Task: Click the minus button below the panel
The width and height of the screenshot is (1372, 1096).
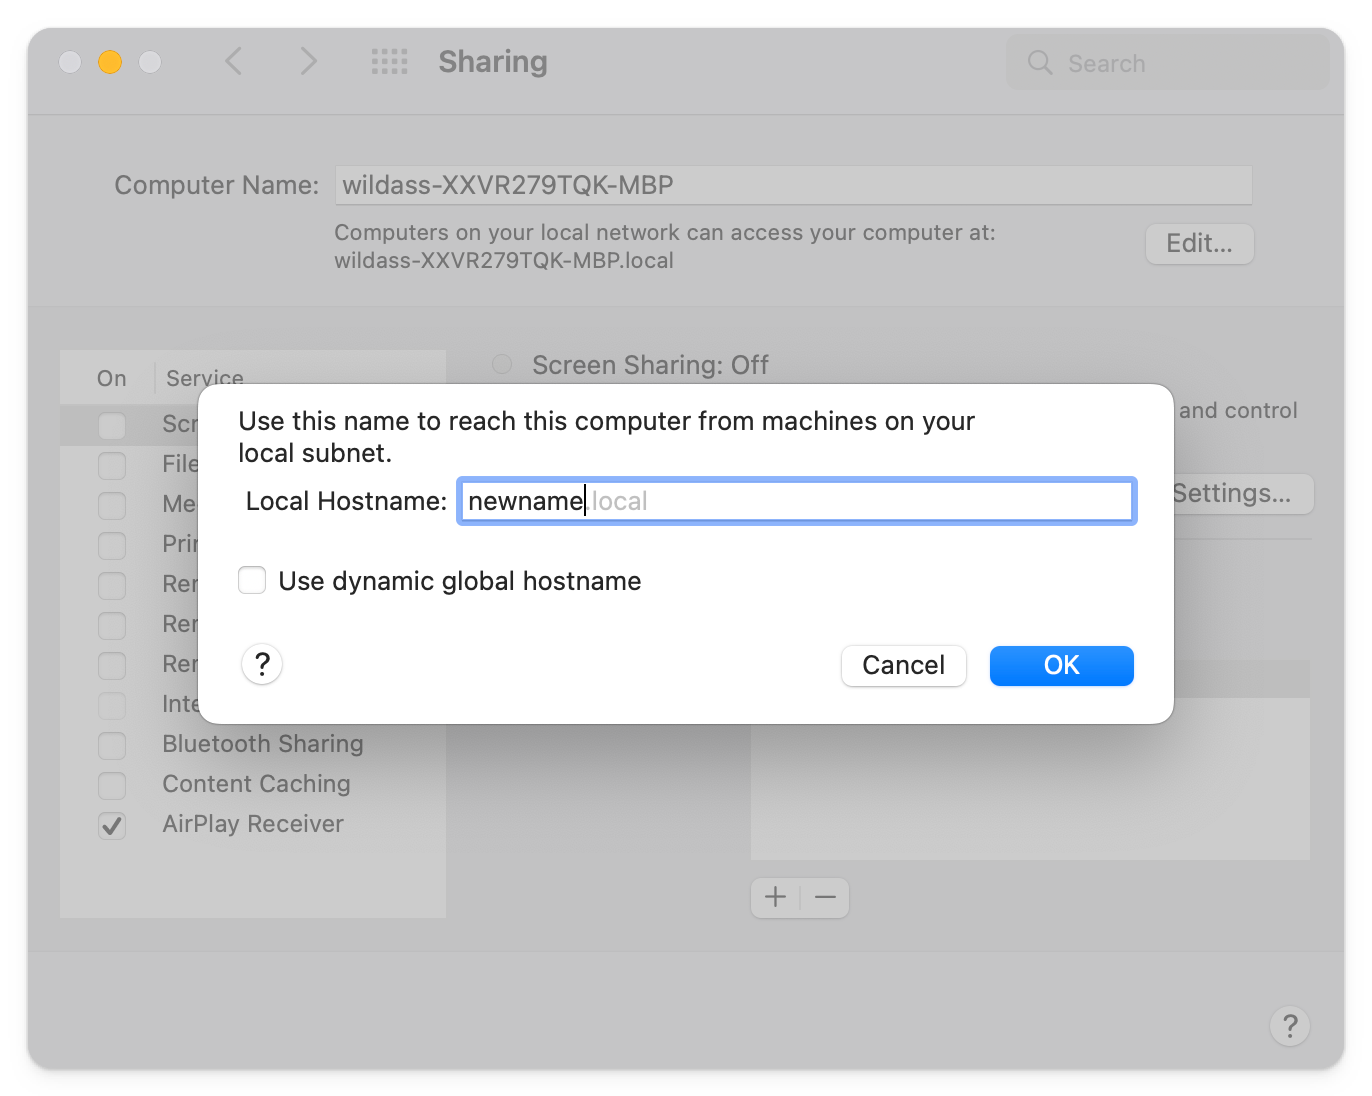Action: [x=825, y=897]
